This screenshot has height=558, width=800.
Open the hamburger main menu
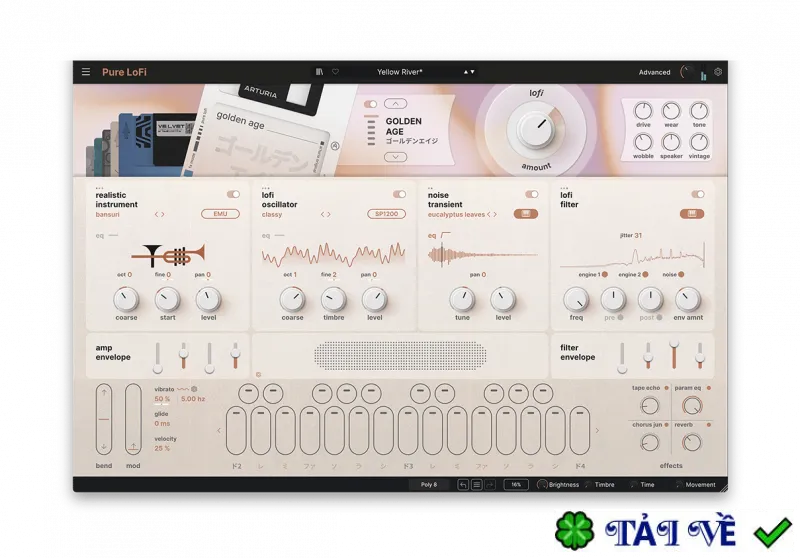pos(86,72)
